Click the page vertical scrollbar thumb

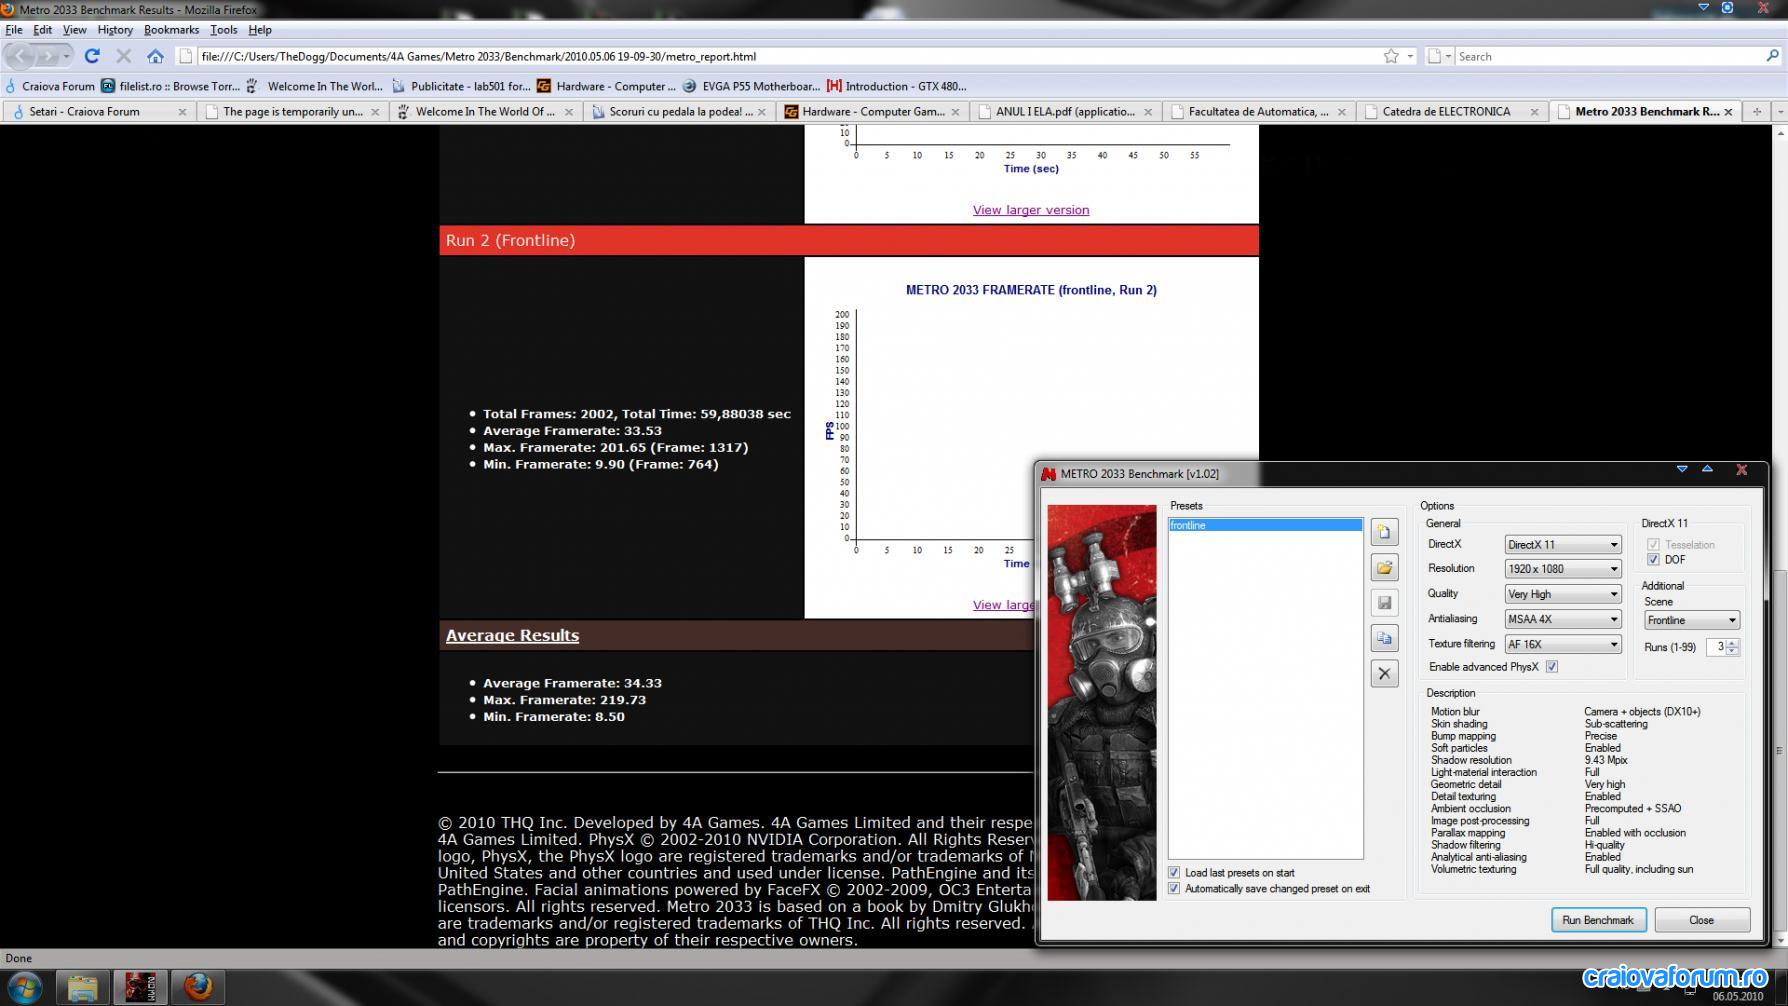1779,751
